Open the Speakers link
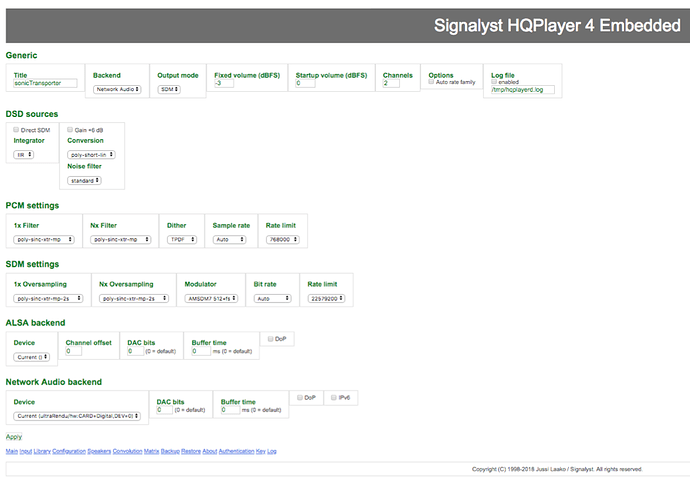Image resolution: width=690 pixels, height=489 pixels. coord(99,451)
